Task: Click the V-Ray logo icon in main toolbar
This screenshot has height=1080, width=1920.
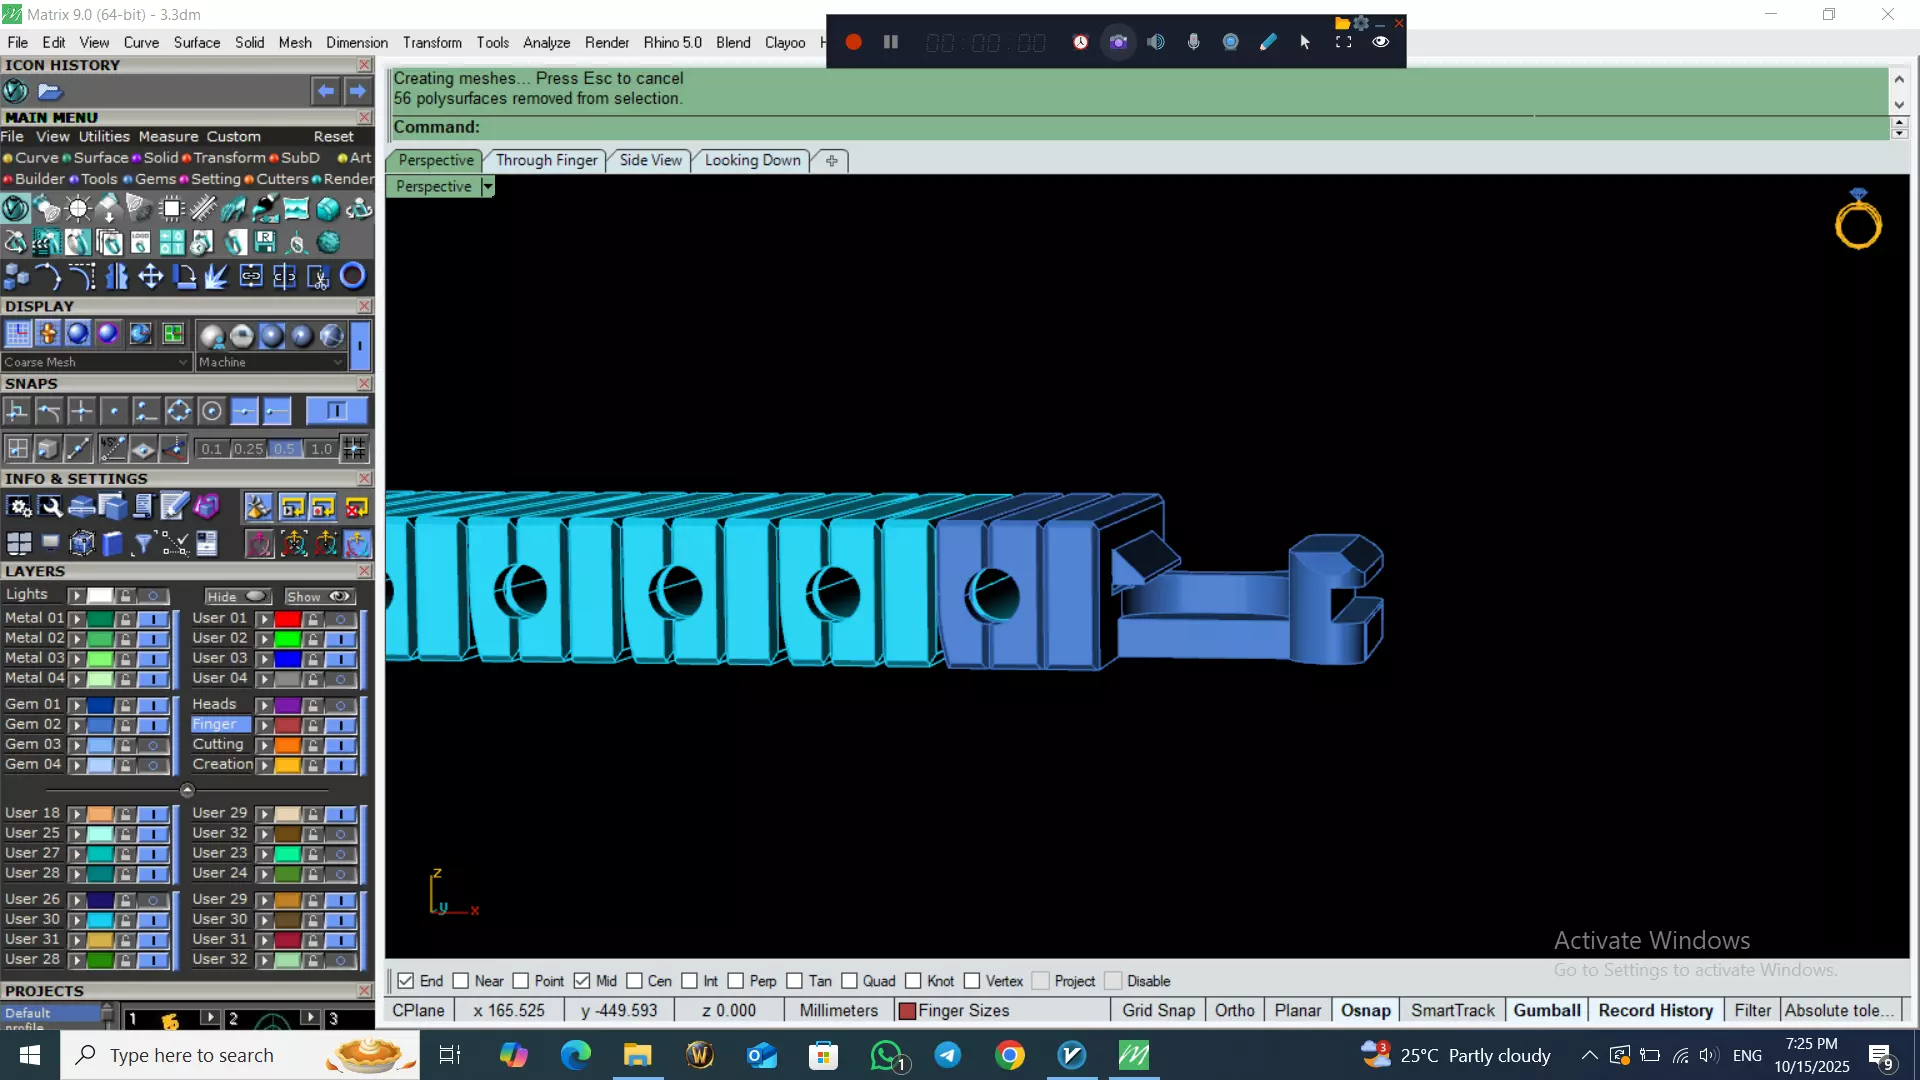Action: pyautogui.click(x=16, y=208)
